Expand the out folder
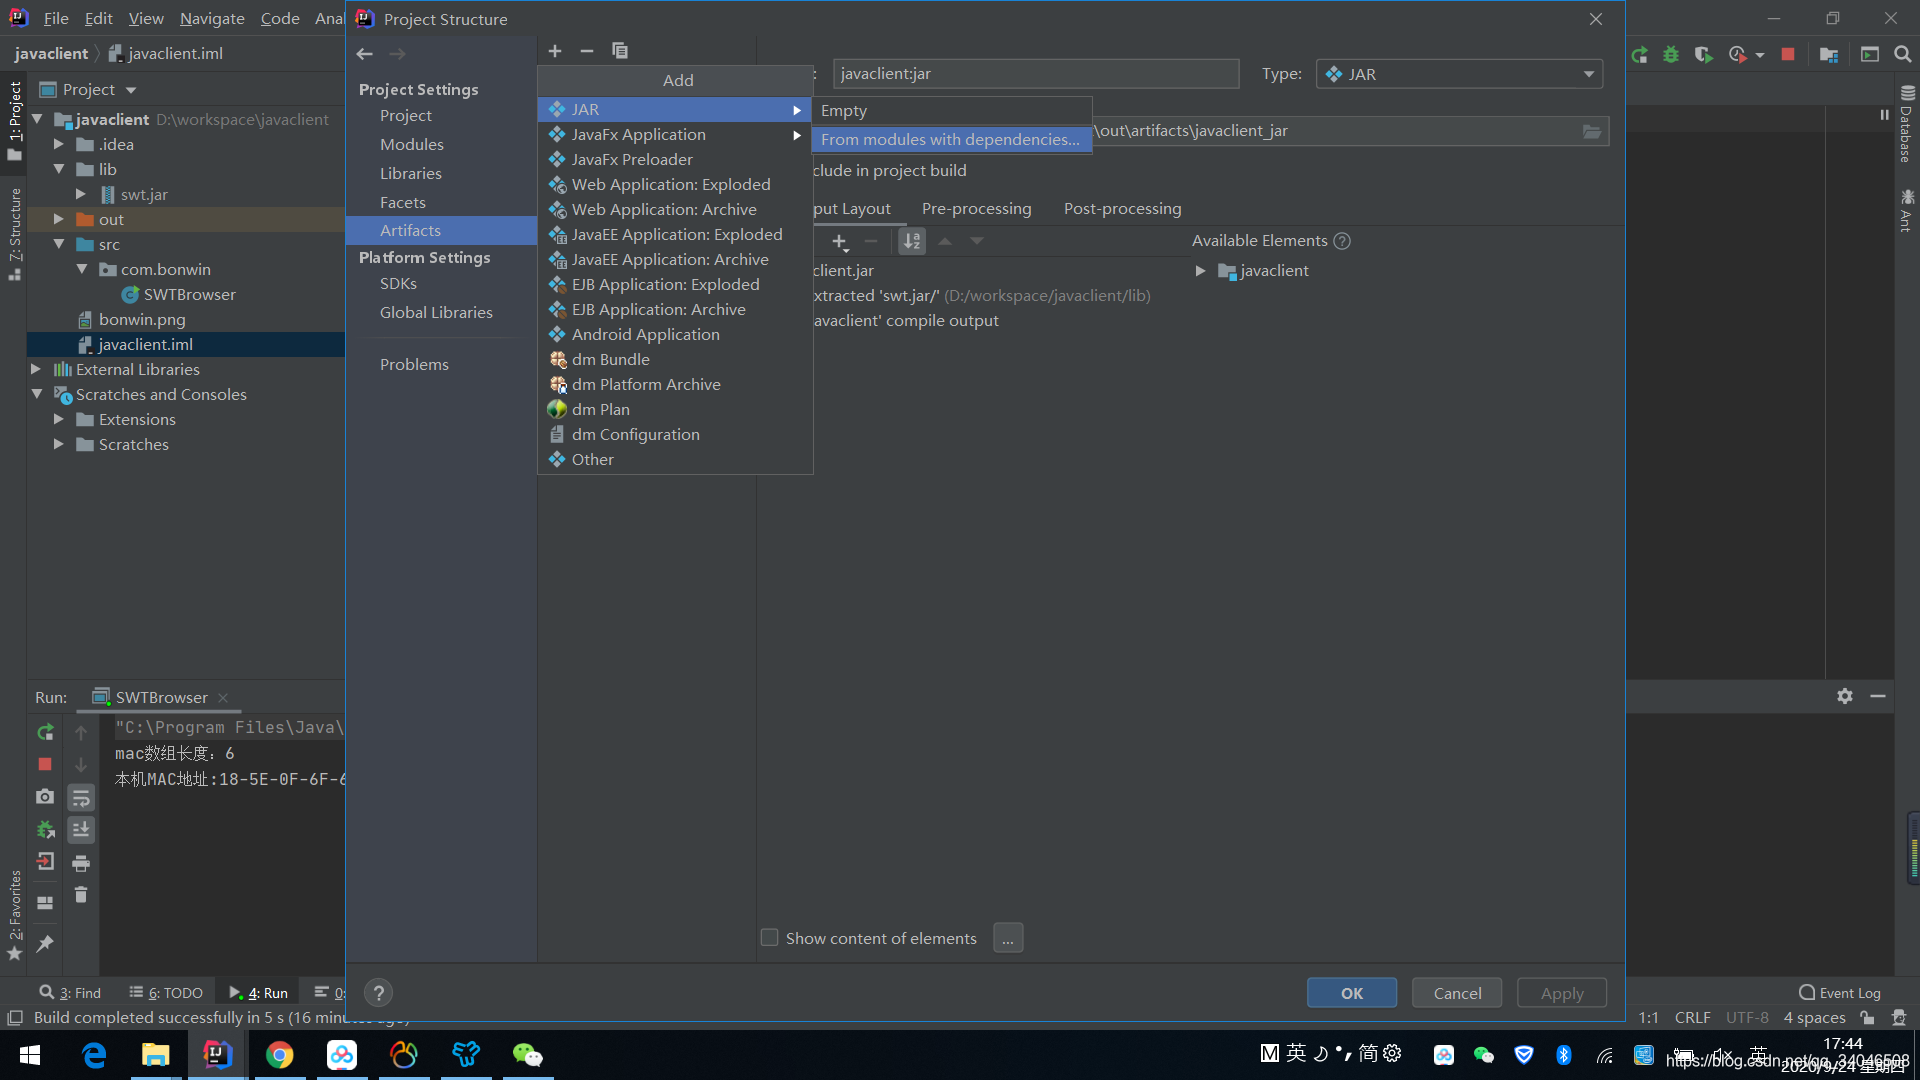1920x1080 pixels. (59, 219)
